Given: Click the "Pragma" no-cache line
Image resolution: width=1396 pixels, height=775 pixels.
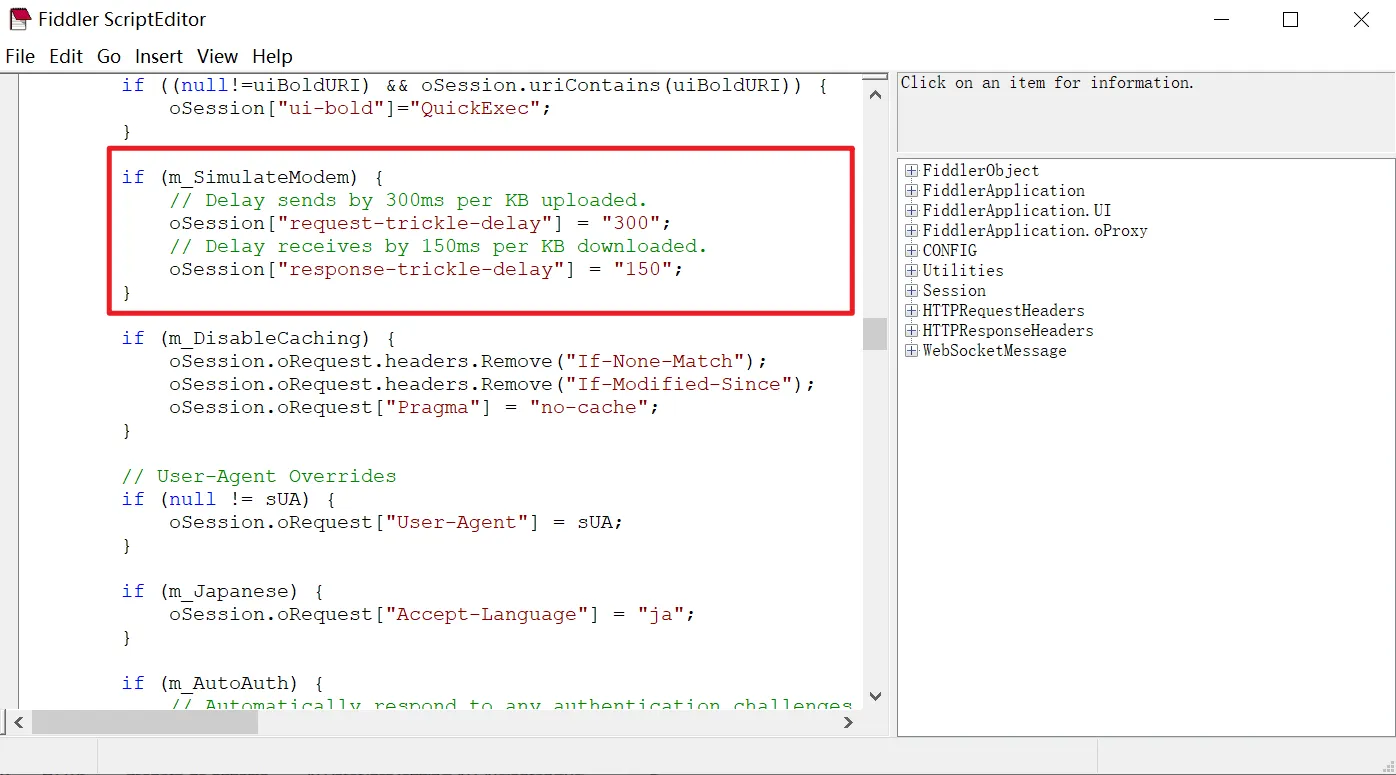Looking at the screenshot, I should point(414,407).
